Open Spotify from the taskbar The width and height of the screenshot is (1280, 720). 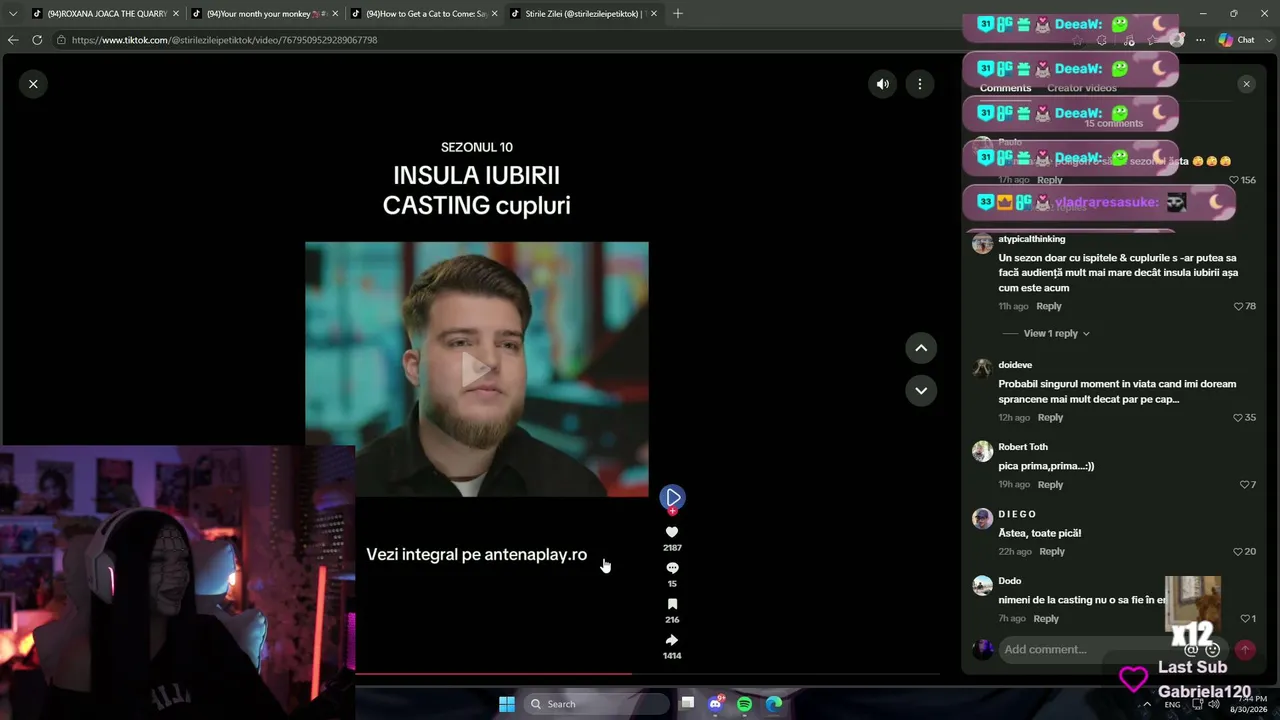tap(745, 704)
